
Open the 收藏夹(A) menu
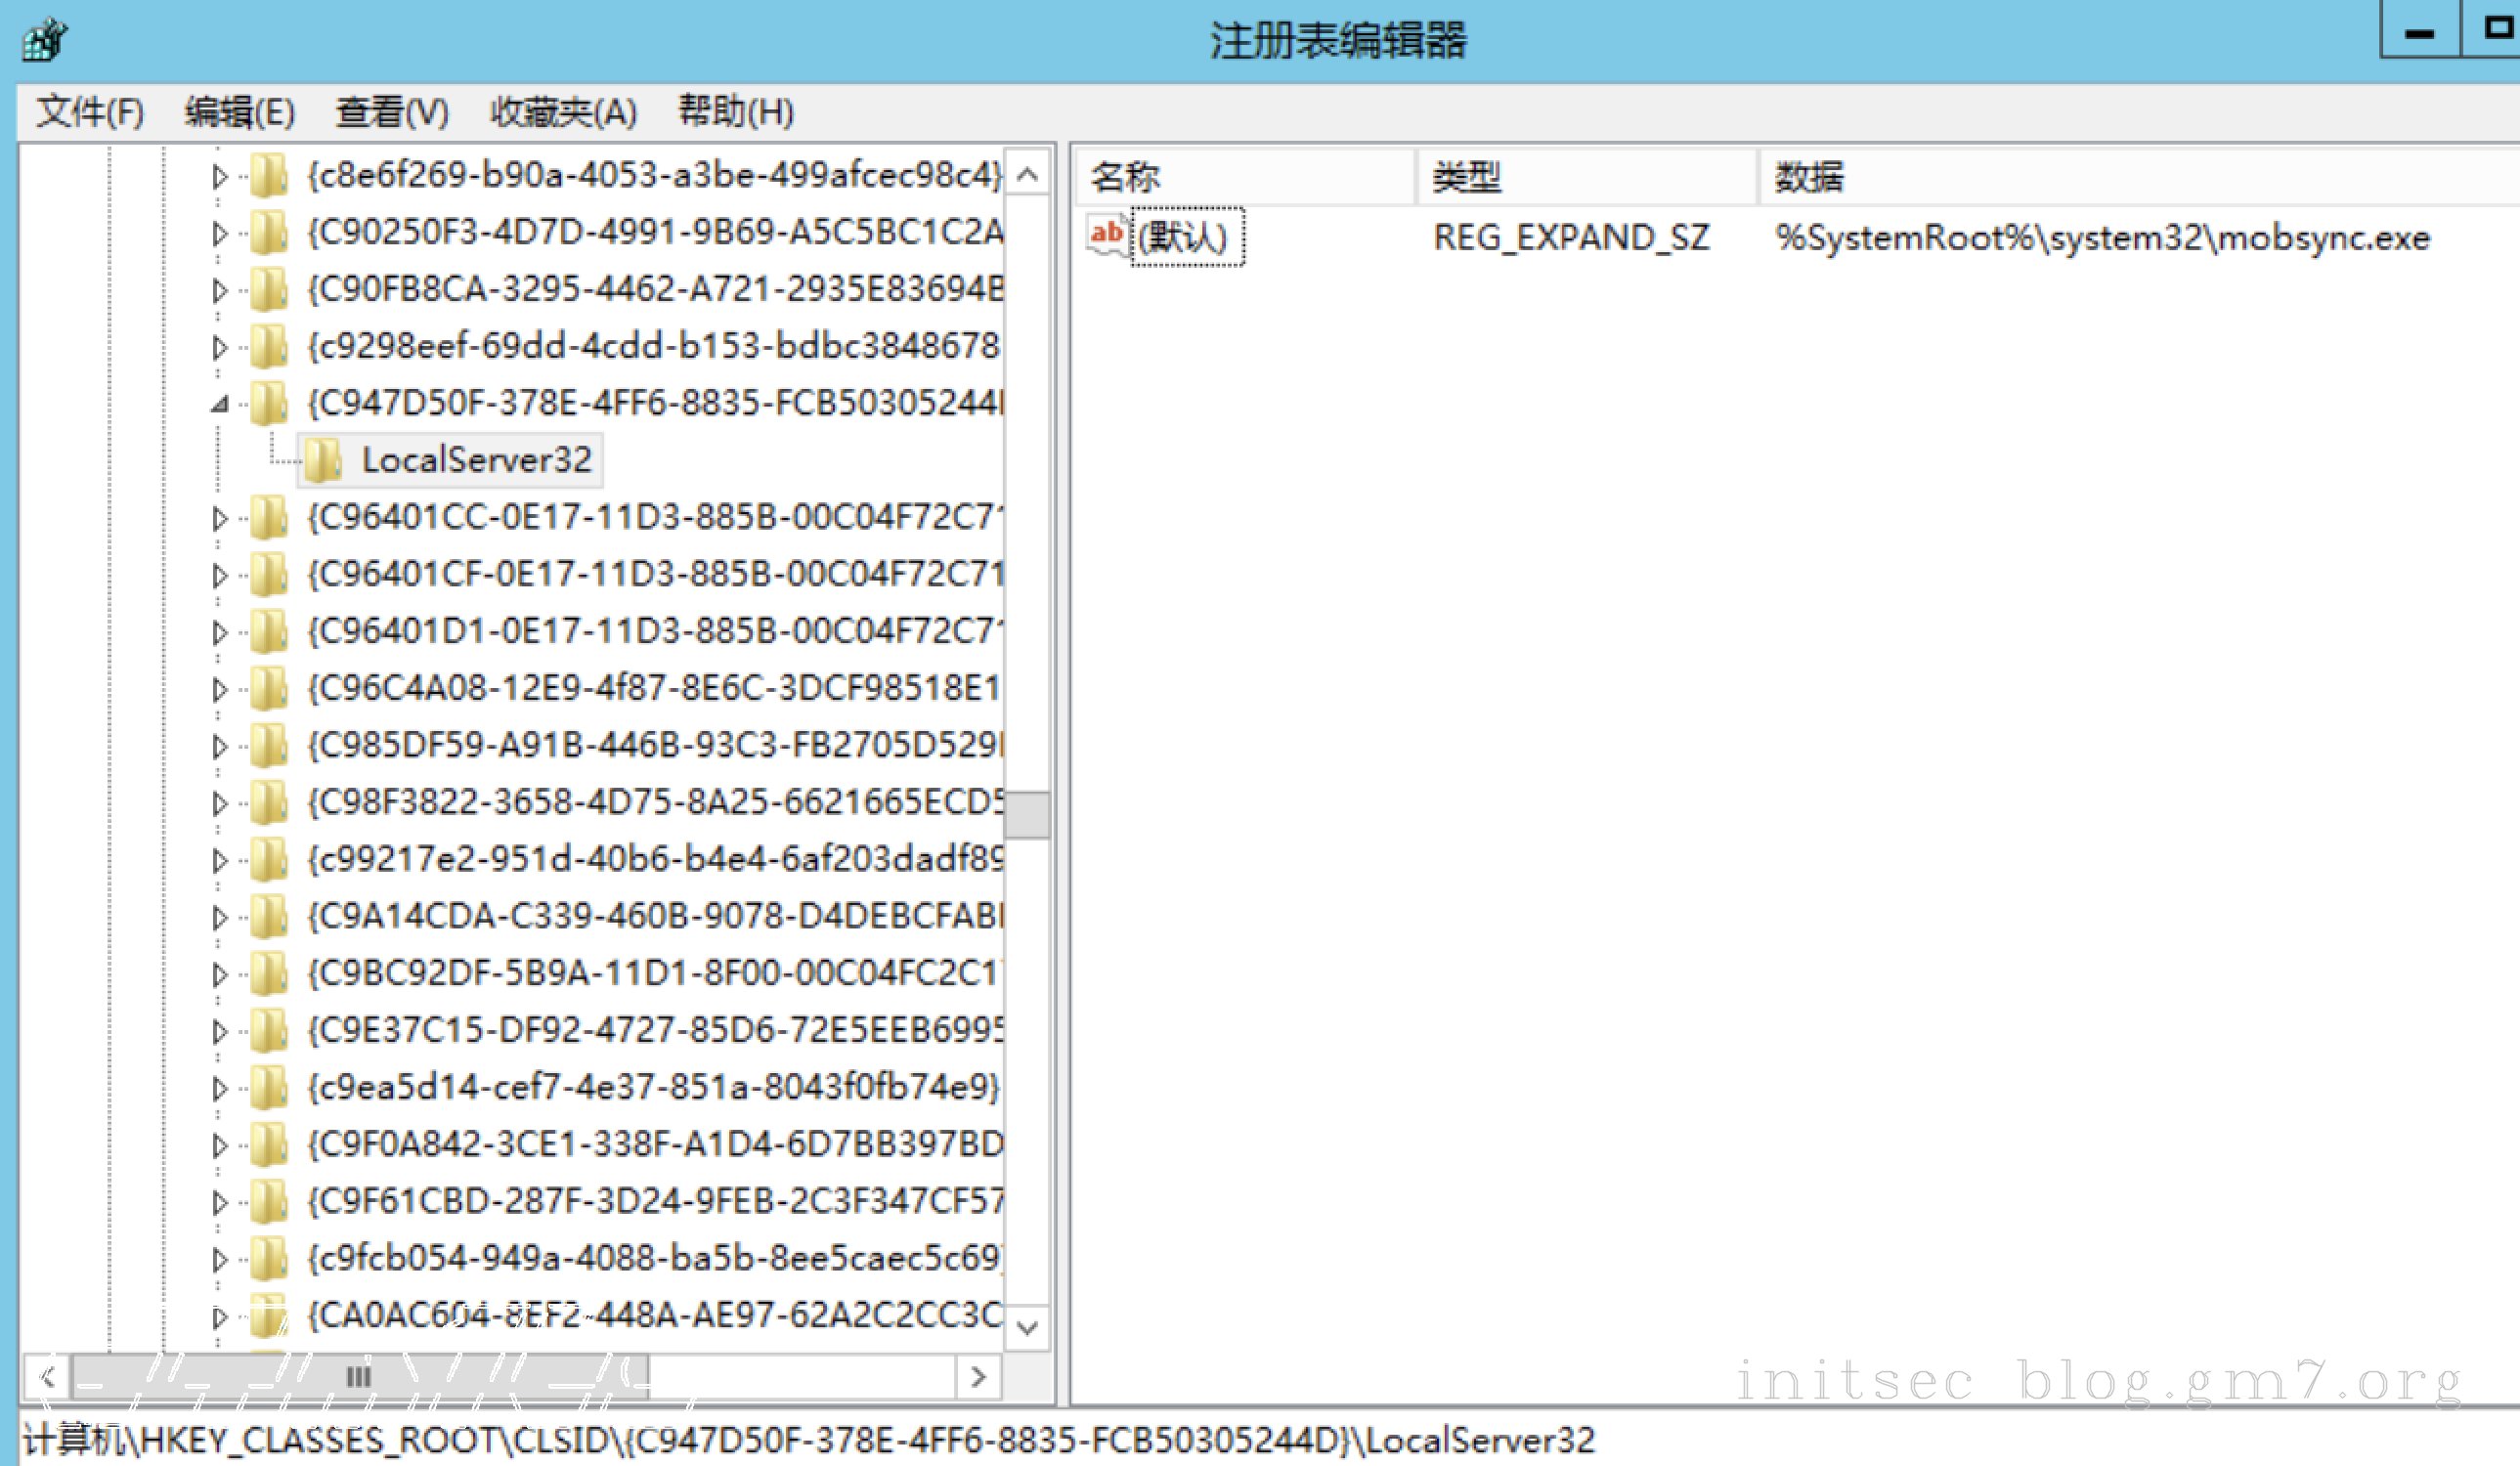click(x=563, y=111)
